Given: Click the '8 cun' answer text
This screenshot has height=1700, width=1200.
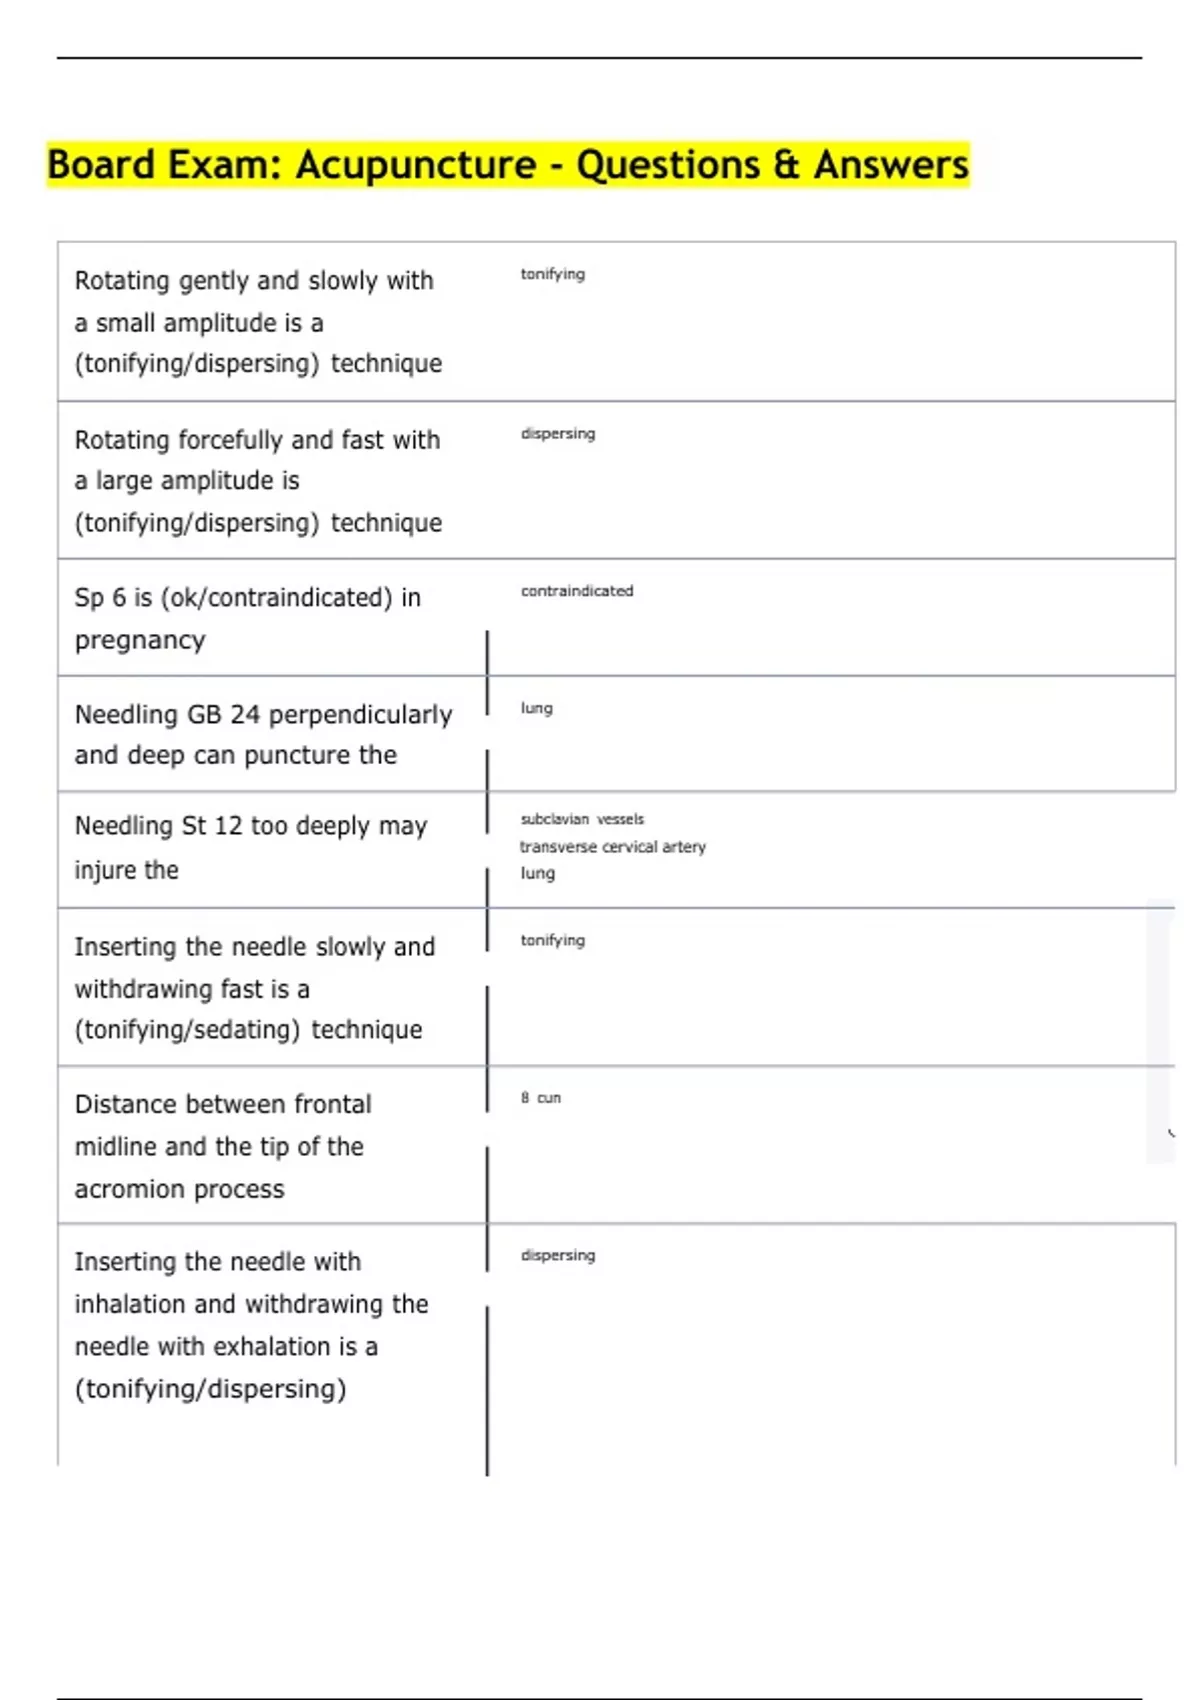Looking at the screenshot, I should pos(540,1098).
